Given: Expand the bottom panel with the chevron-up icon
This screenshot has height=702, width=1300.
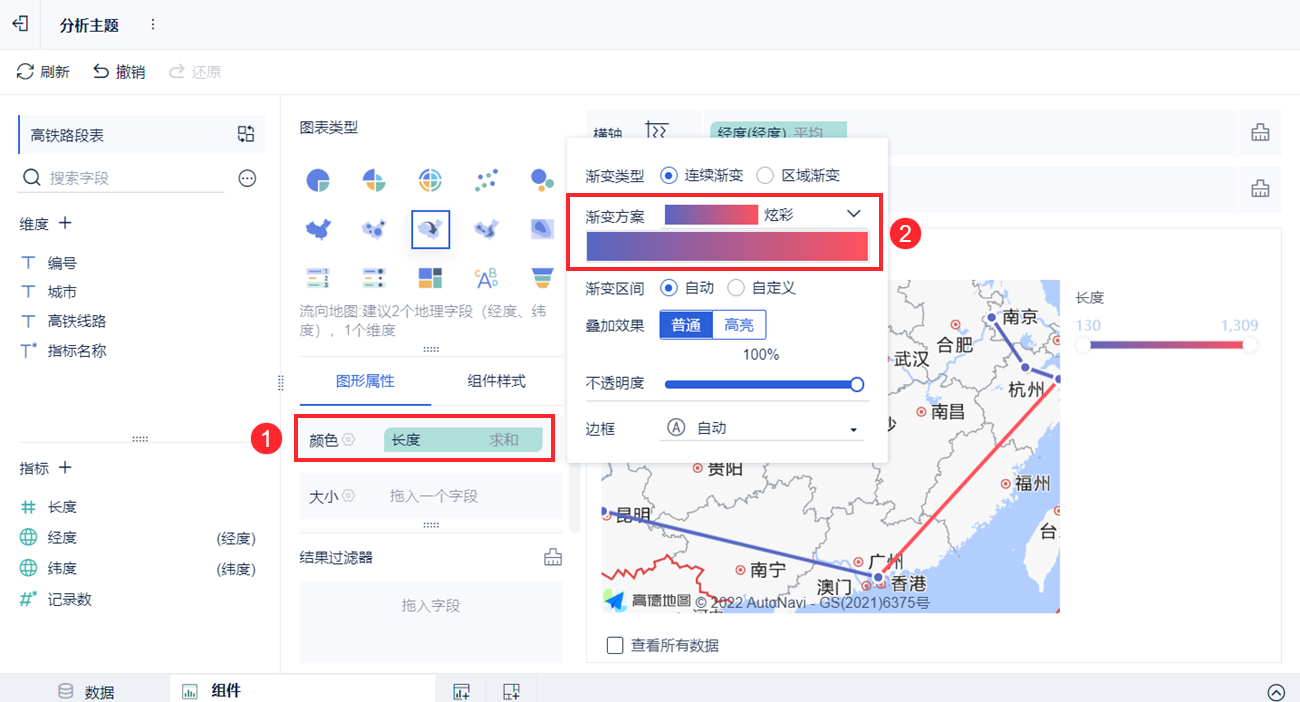Looking at the screenshot, I should (x=1276, y=692).
